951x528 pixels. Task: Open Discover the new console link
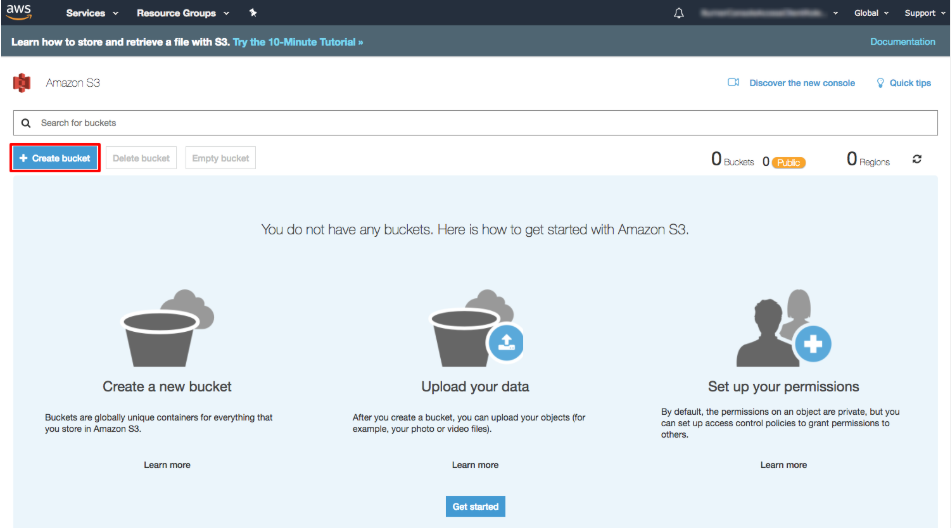(802, 83)
